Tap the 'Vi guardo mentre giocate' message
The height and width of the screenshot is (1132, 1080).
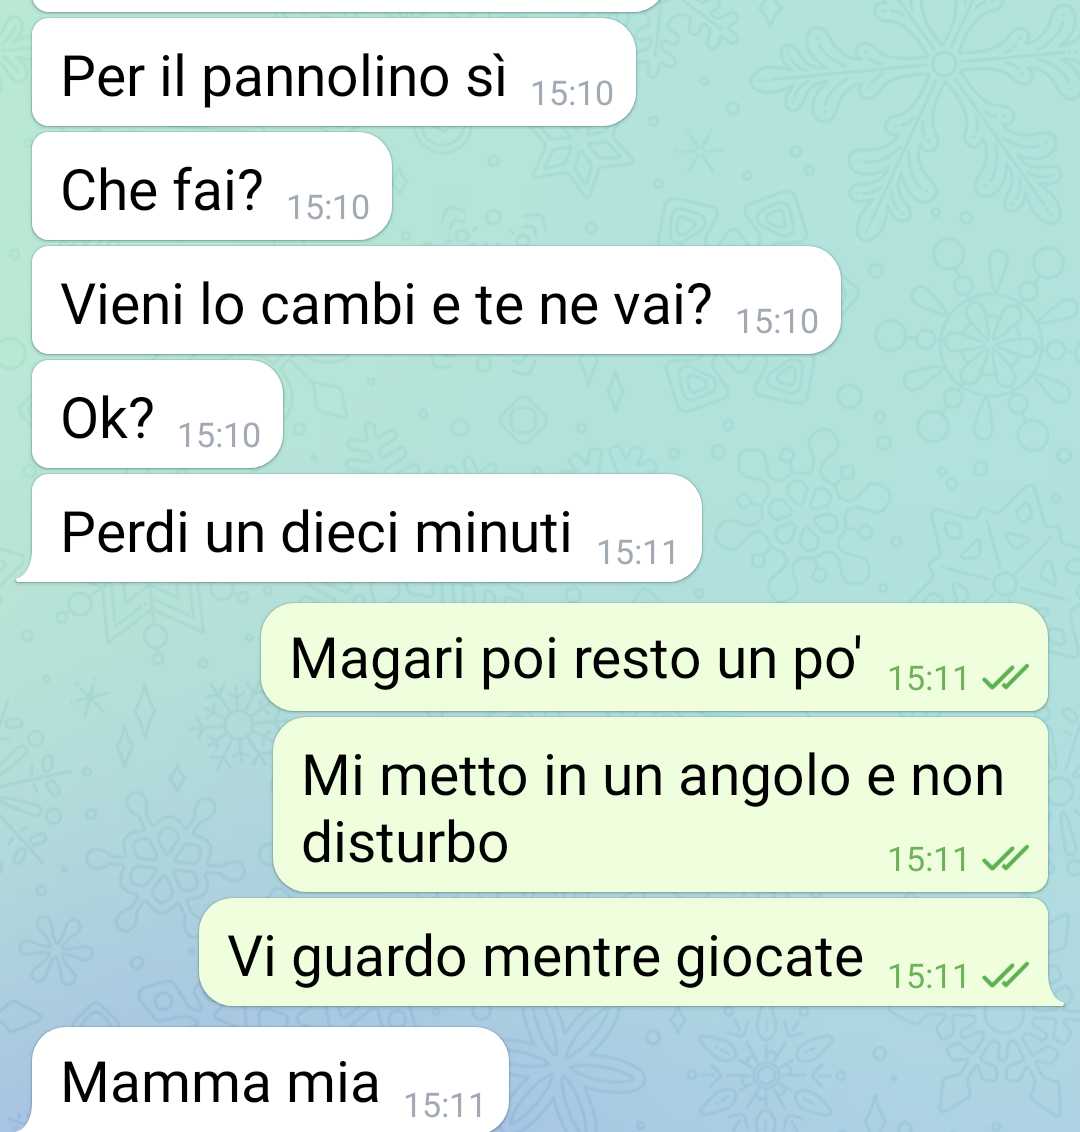[x=630, y=953]
